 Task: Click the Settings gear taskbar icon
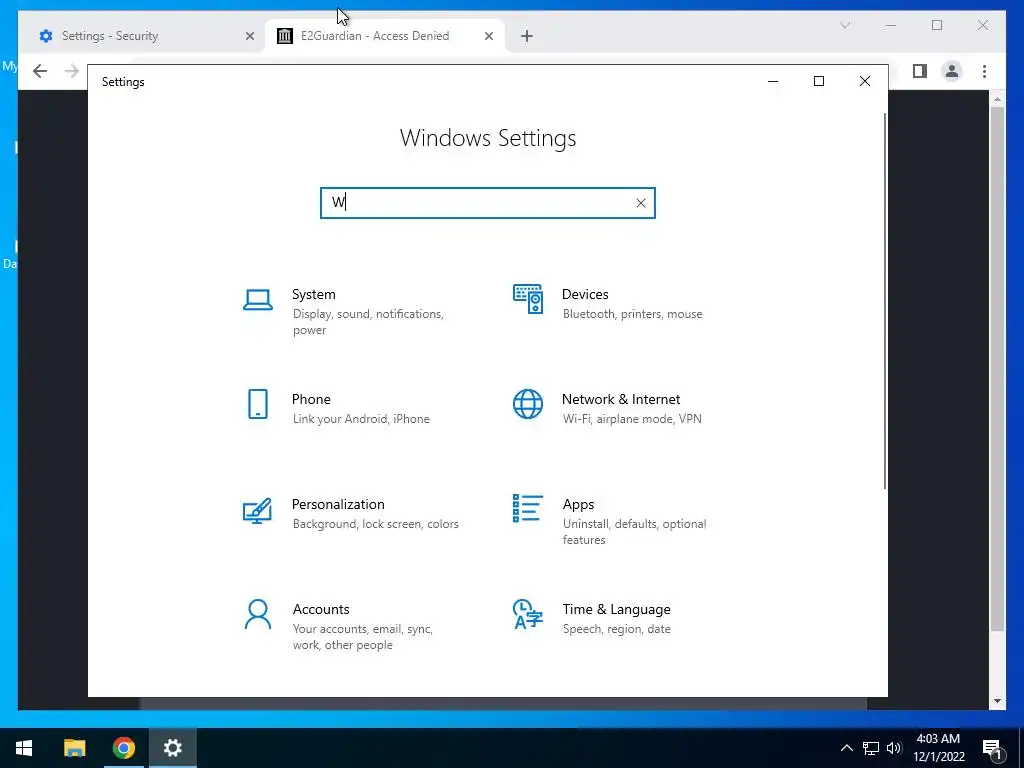tap(172, 748)
